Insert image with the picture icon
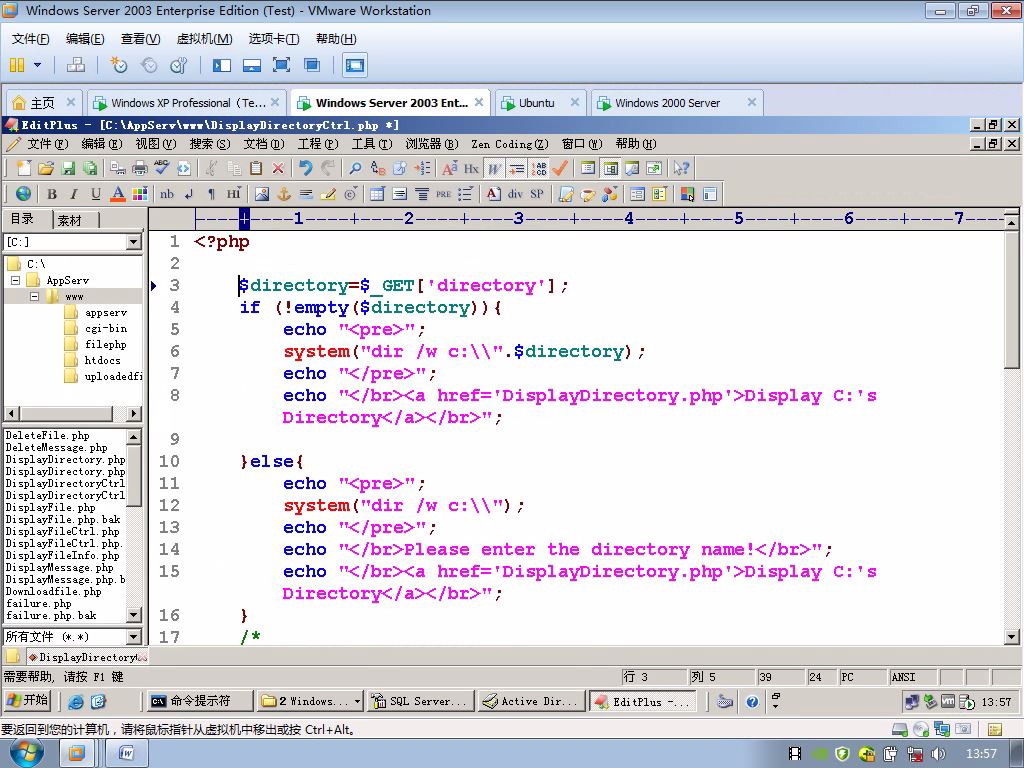 point(262,194)
